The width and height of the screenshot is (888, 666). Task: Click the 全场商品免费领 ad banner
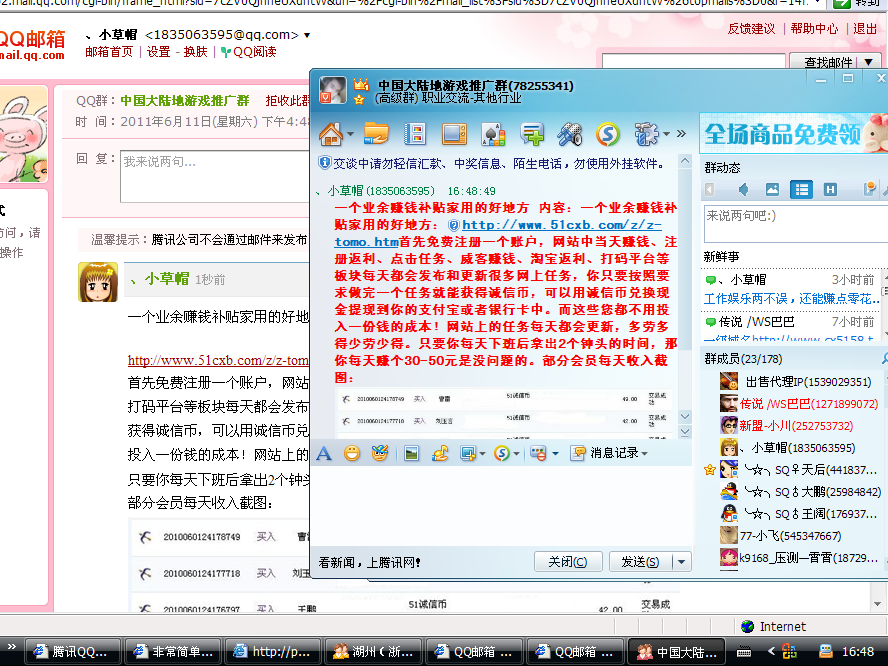coord(793,134)
